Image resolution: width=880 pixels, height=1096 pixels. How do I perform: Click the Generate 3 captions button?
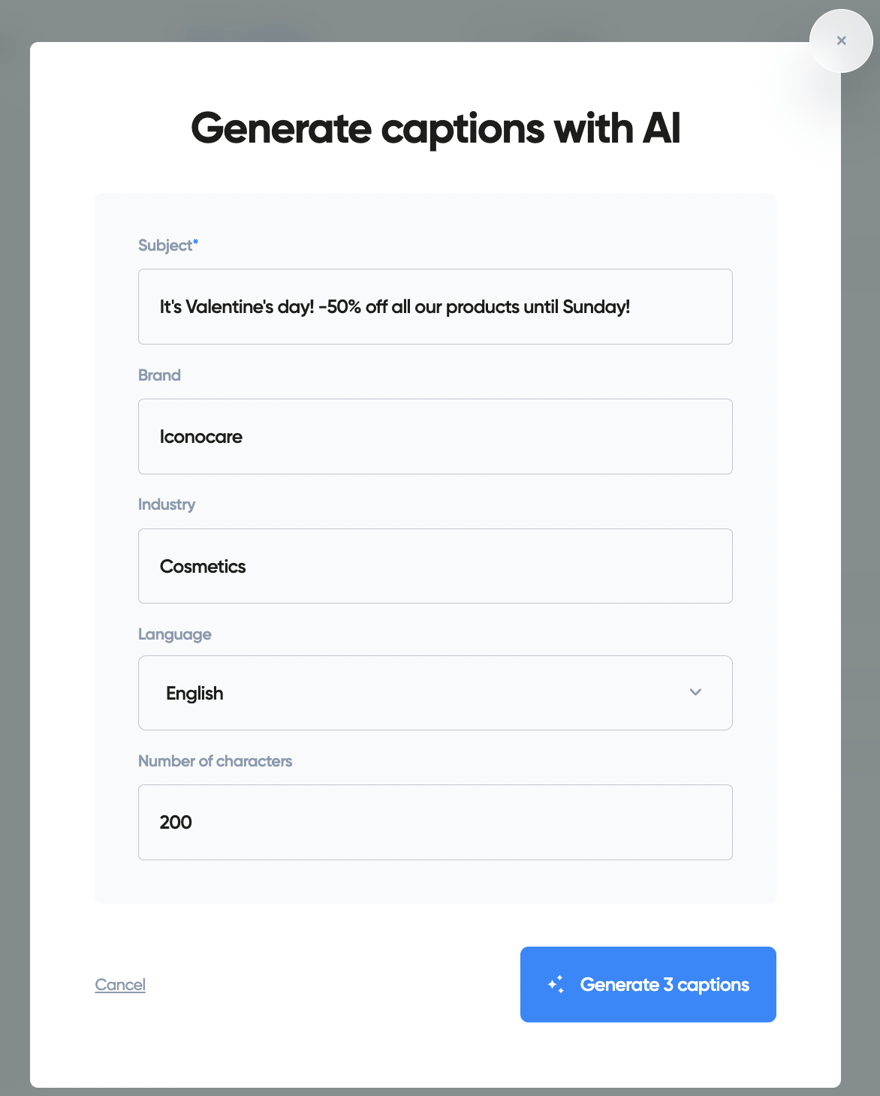(x=648, y=984)
